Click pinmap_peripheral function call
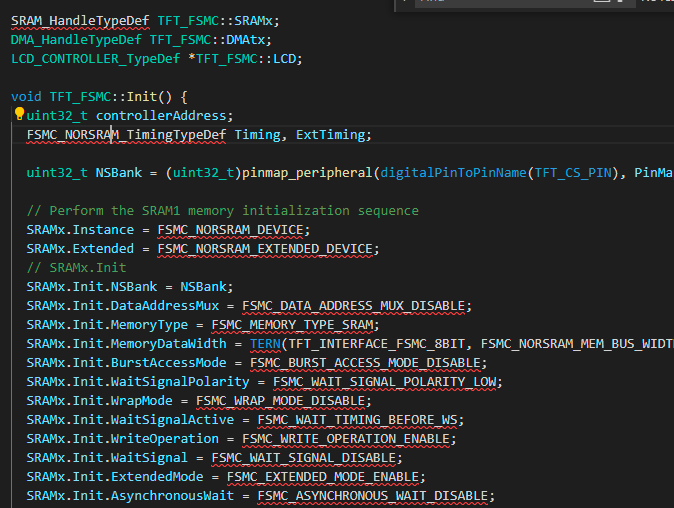Viewport: 674px width, 508px height. [307, 173]
